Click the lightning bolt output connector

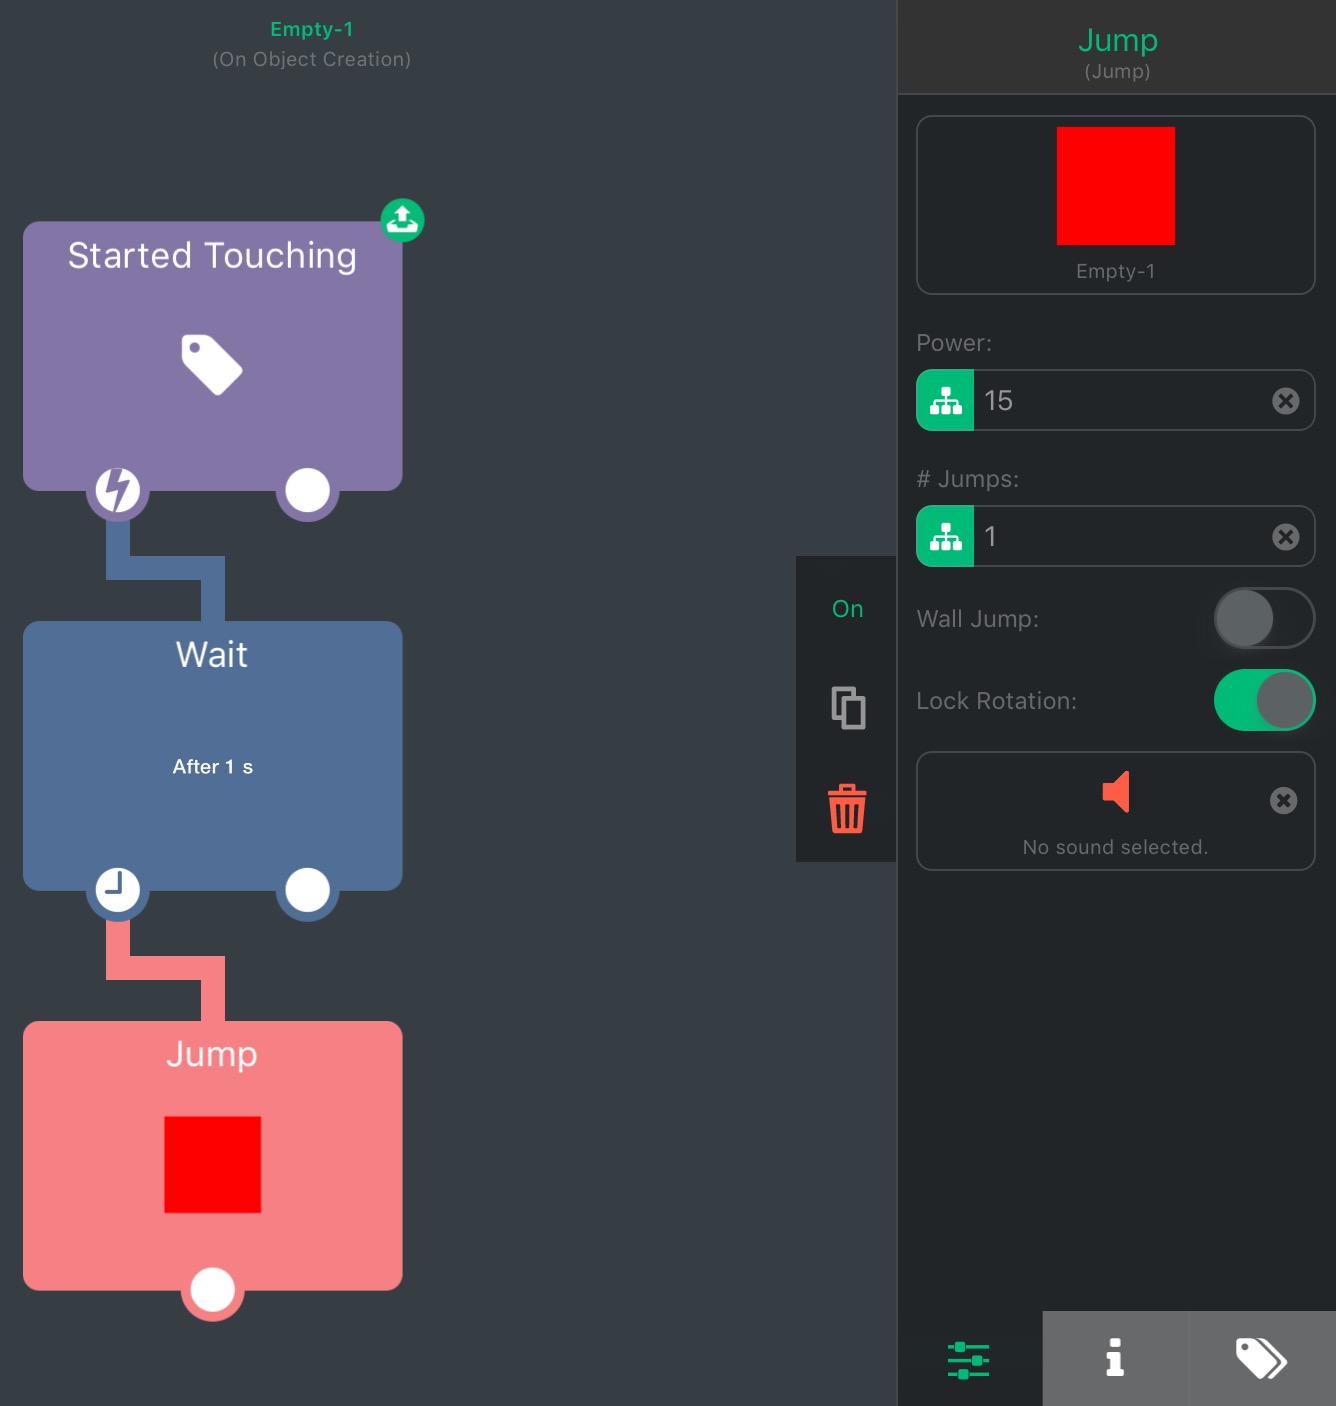pos(117,490)
